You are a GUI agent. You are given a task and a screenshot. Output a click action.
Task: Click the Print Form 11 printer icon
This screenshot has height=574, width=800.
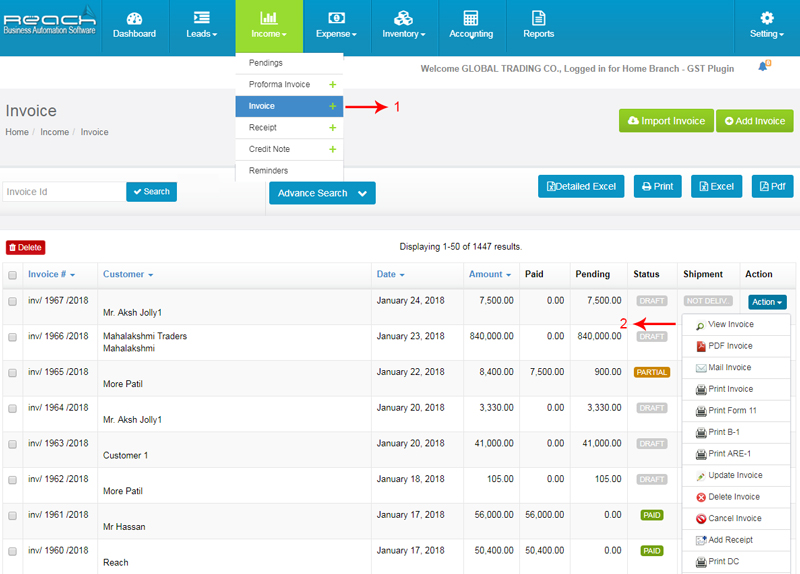tap(701, 411)
